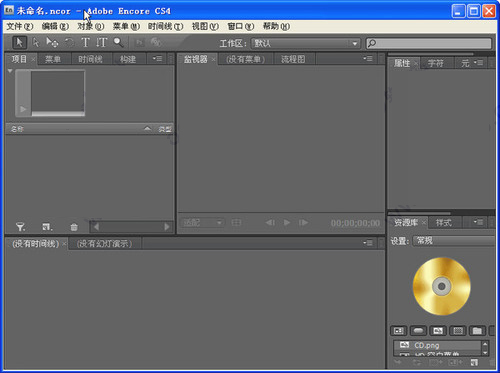This screenshot has width=500, height=373.
Task: Click the gold CD preview image
Action: tap(442, 286)
